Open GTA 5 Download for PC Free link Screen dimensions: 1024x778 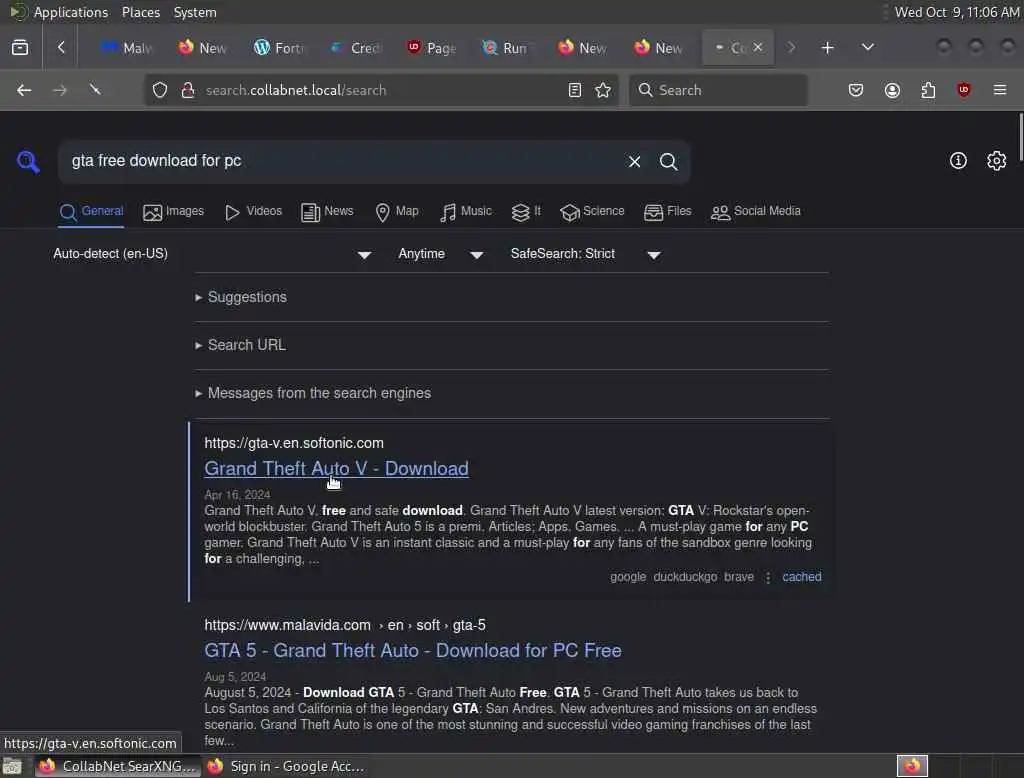[x=413, y=651]
